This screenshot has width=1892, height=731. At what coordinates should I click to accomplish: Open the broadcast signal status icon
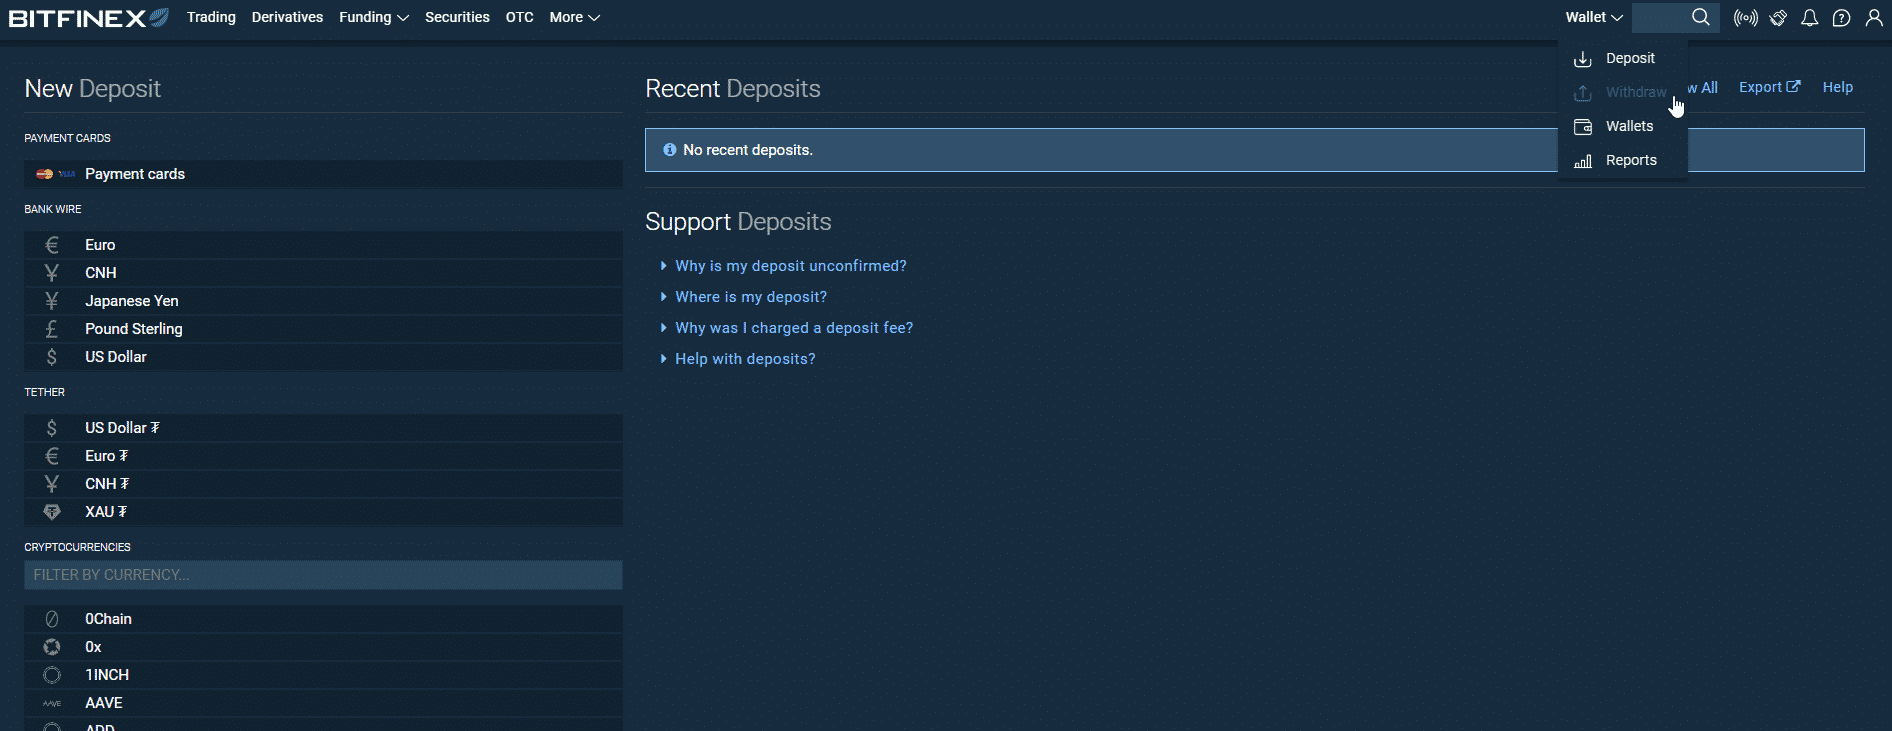pos(1745,18)
